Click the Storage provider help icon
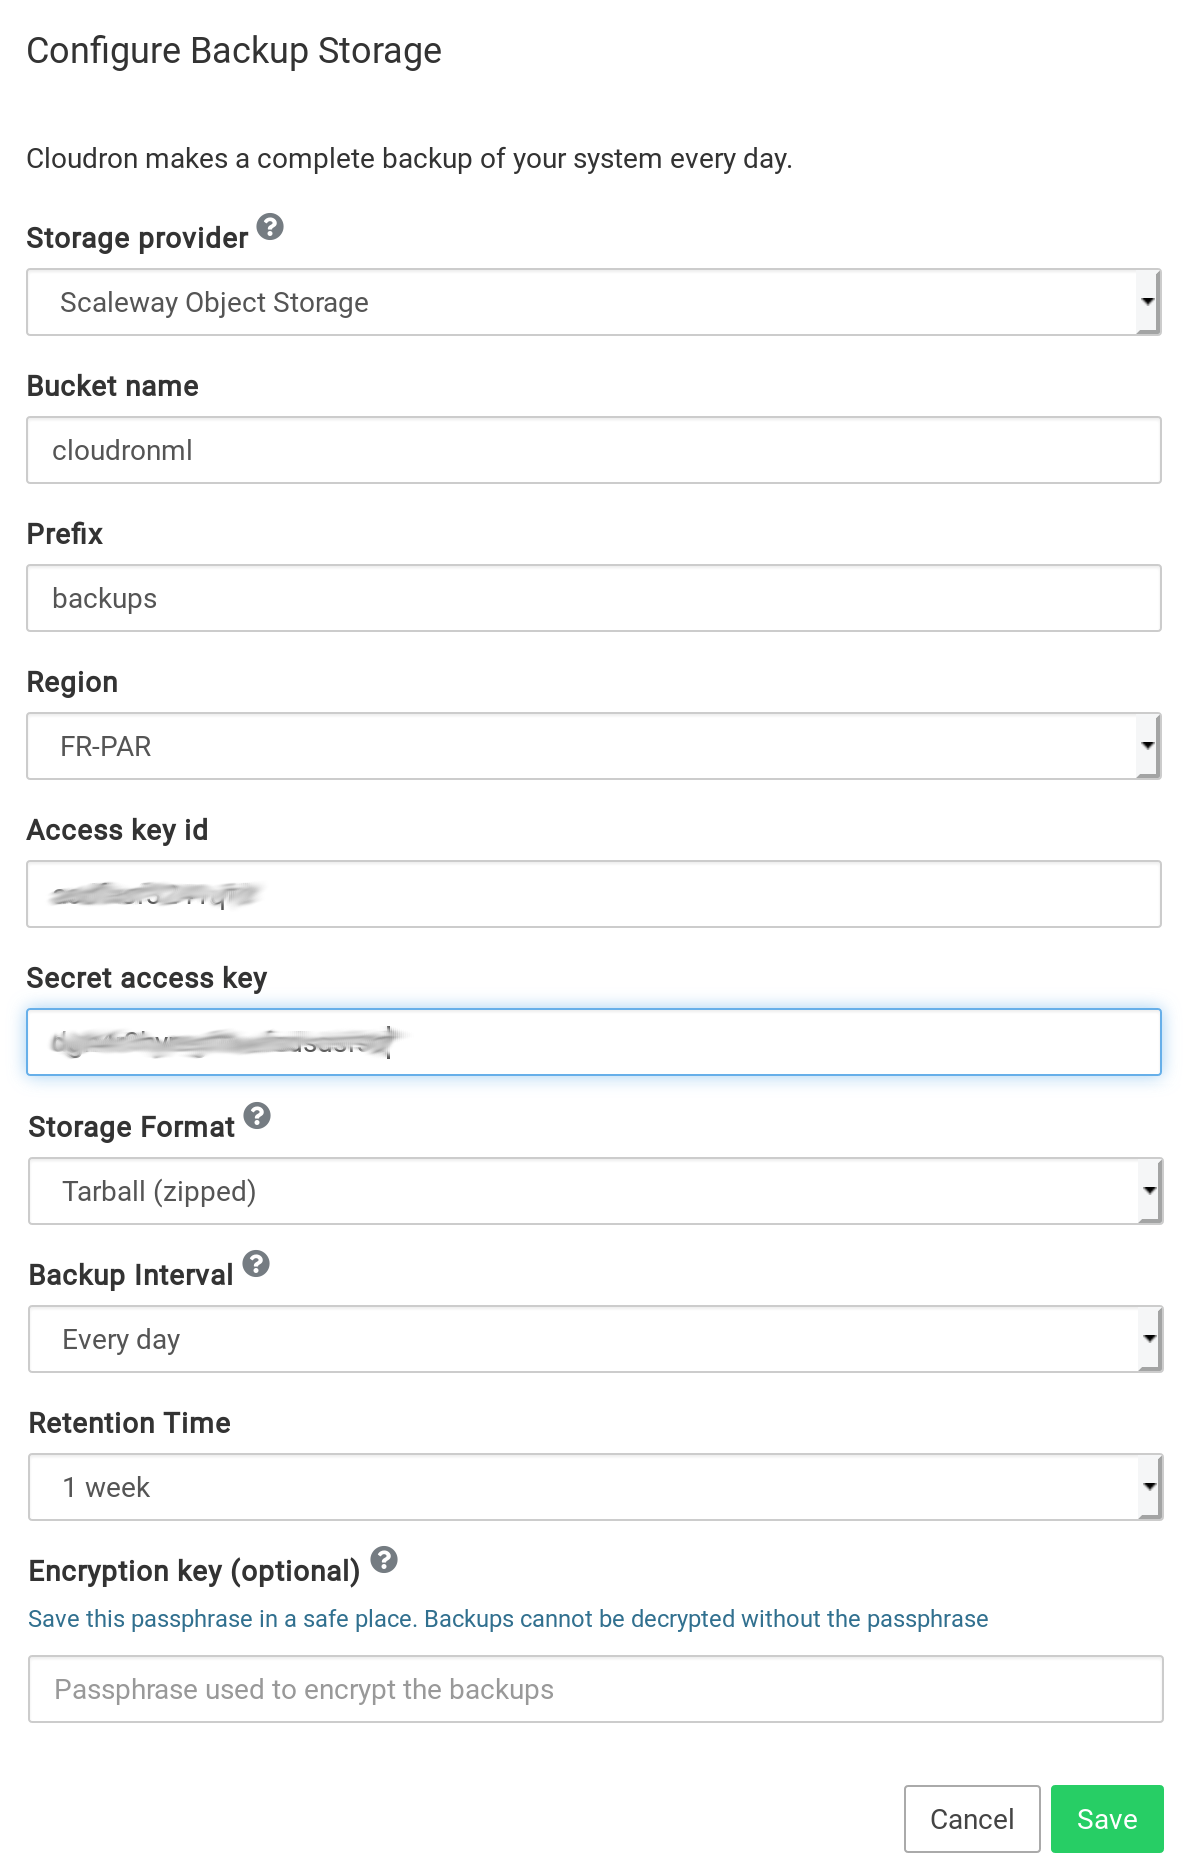The image size is (1186, 1861). point(270,227)
